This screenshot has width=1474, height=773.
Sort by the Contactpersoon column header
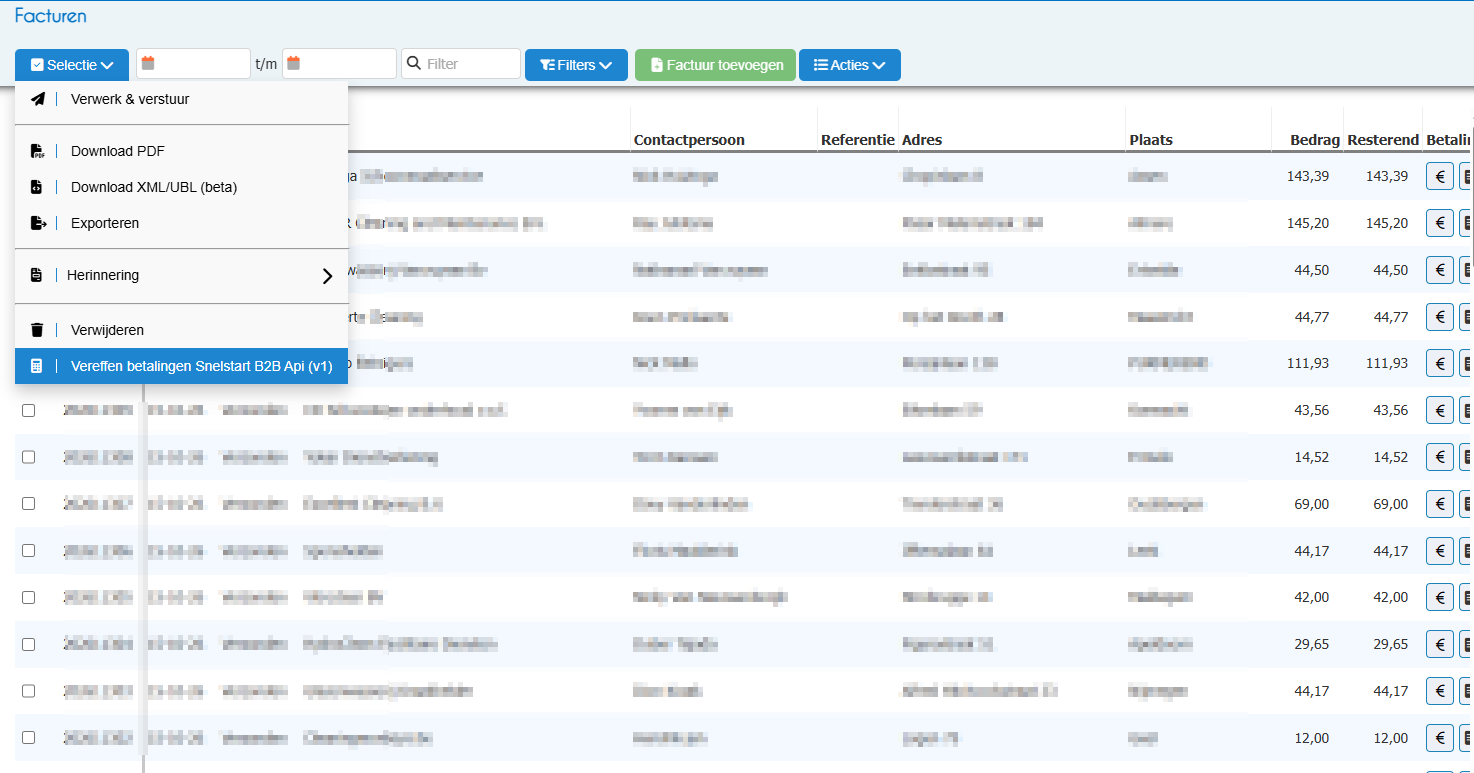(689, 140)
